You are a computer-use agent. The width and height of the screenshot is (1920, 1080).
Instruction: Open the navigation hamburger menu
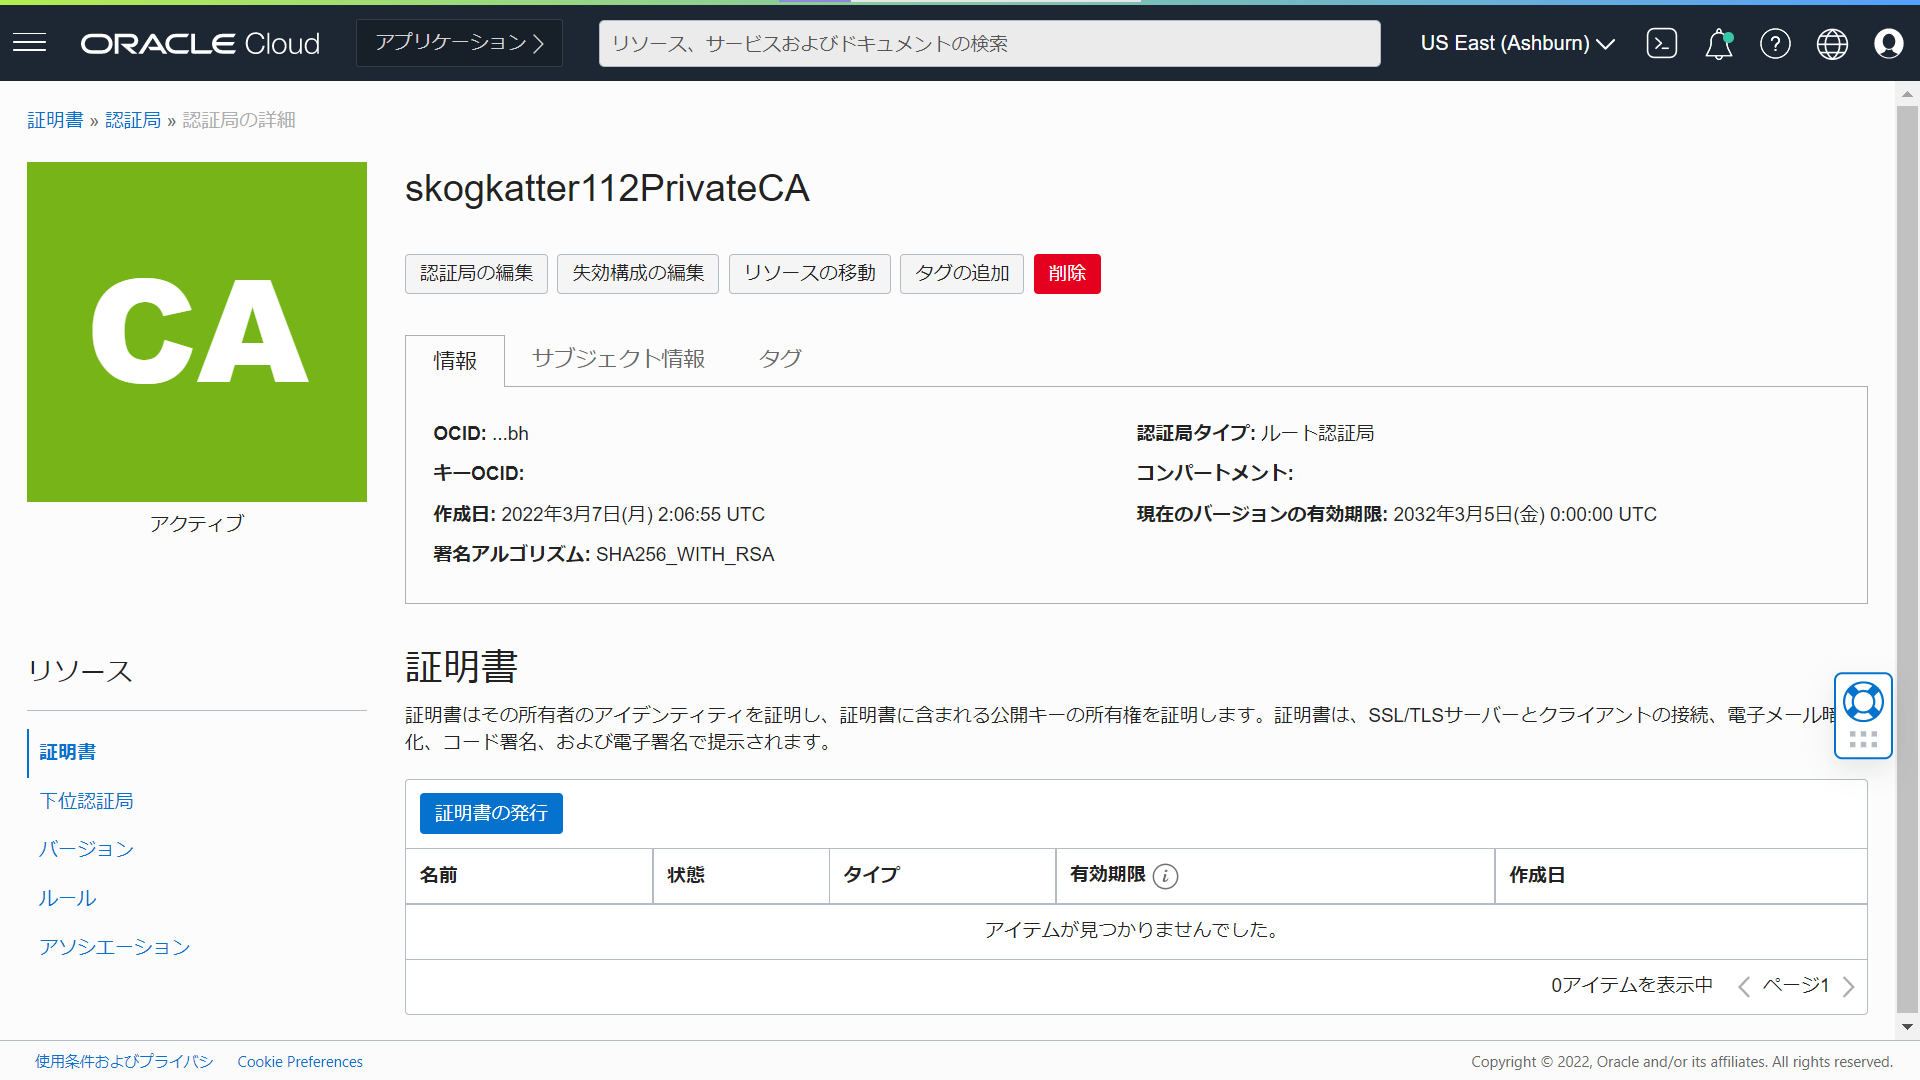29,42
